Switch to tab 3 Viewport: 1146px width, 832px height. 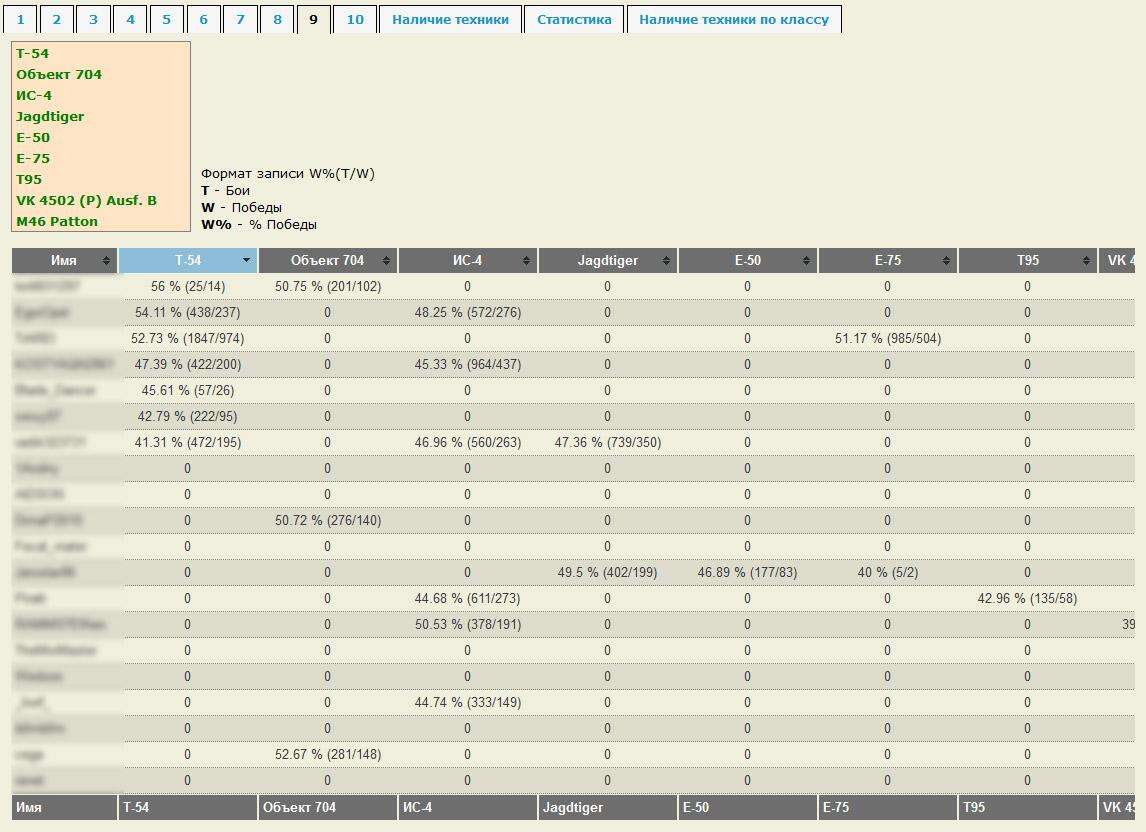click(93, 20)
